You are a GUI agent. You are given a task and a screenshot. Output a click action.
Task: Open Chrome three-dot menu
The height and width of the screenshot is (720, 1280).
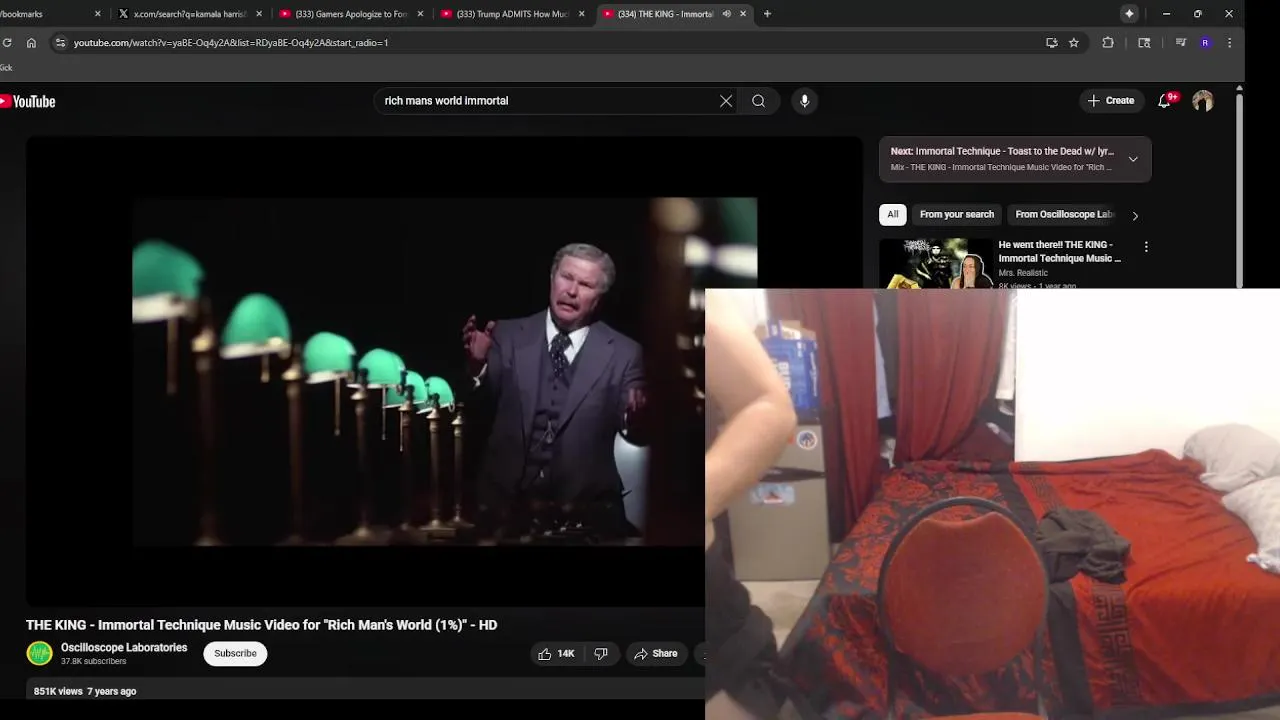[x=1229, y=43]
